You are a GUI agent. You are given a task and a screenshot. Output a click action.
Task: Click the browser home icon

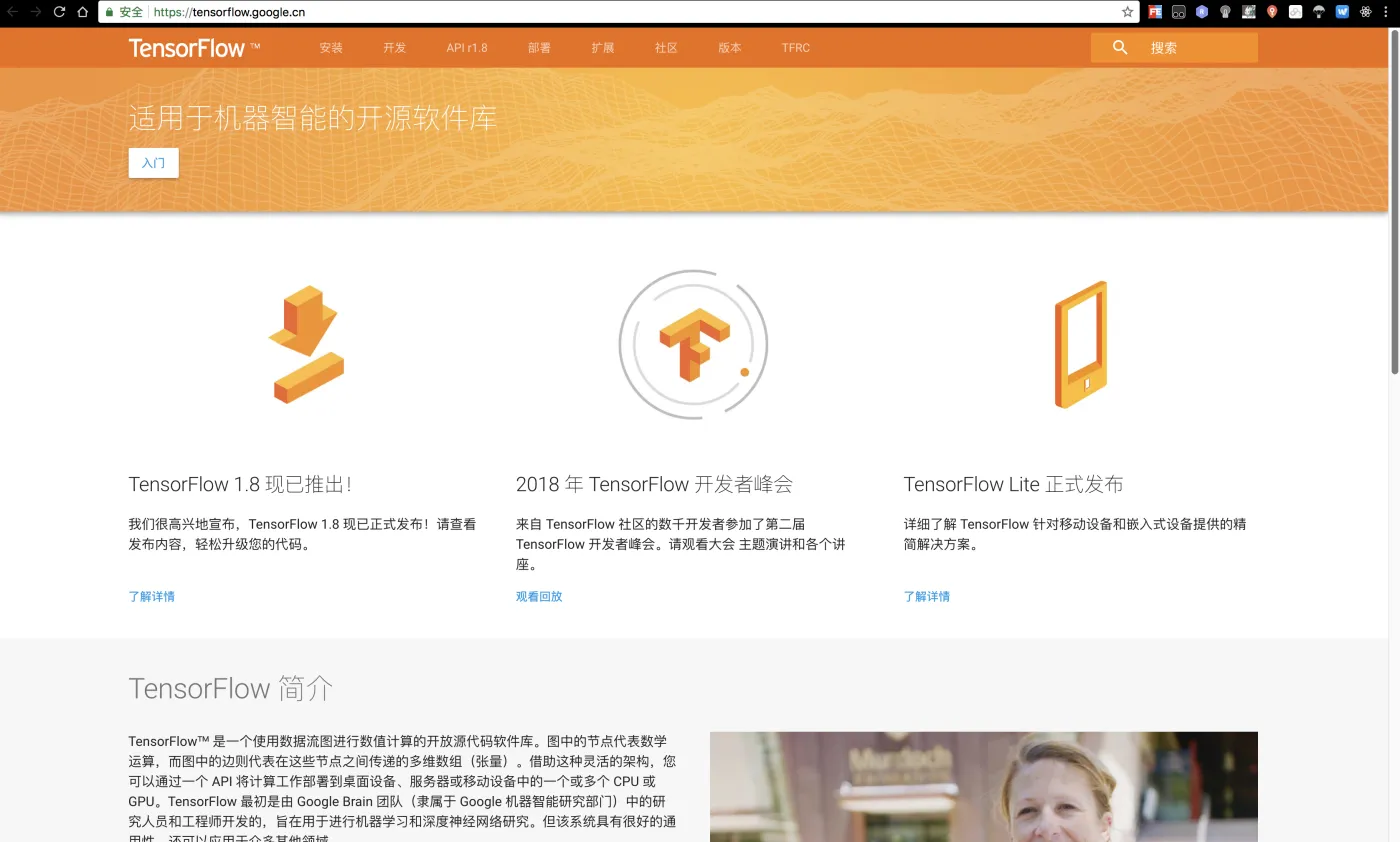click(x=83, y=12)
